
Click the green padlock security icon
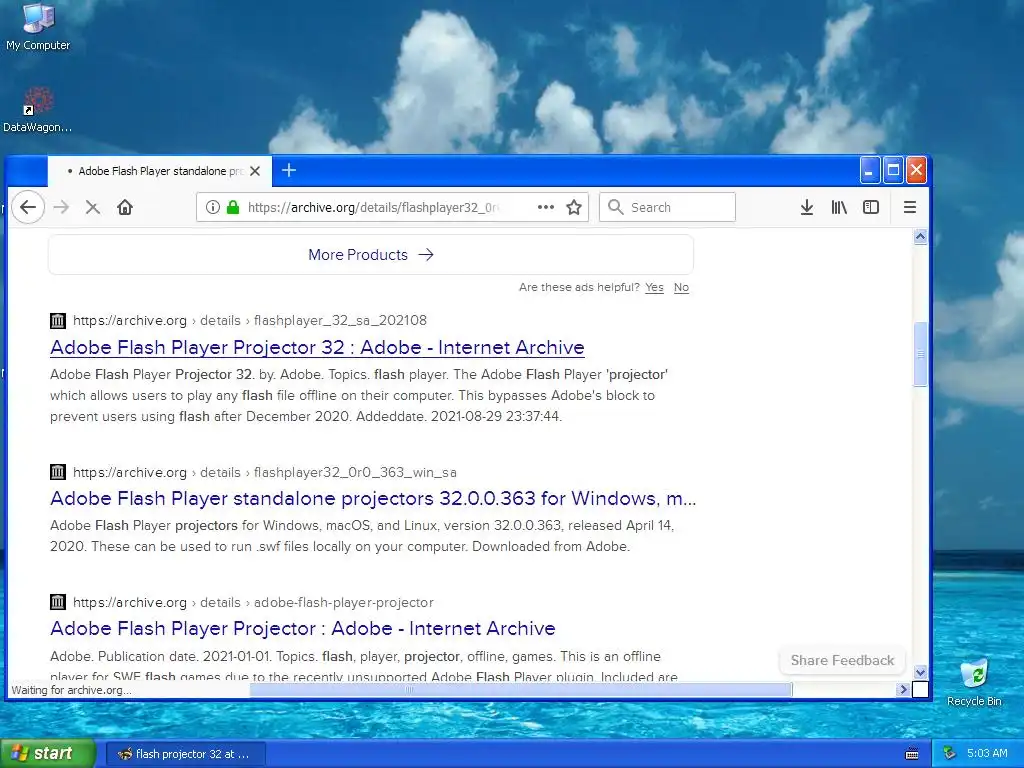[x=232, y=208]
